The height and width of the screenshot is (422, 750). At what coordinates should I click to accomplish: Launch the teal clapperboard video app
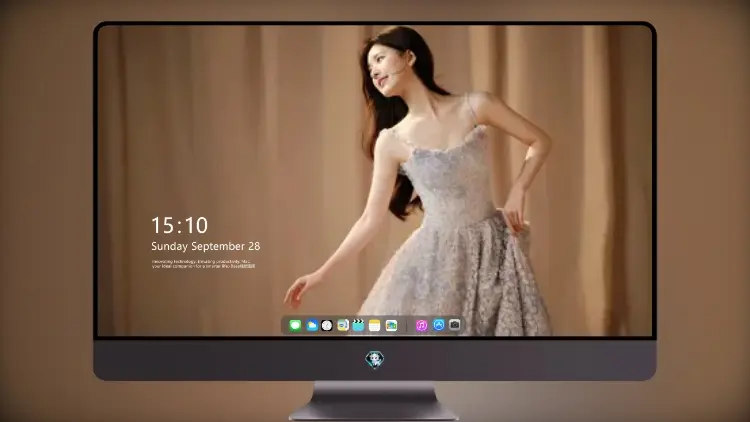click(x=358, y=325)
